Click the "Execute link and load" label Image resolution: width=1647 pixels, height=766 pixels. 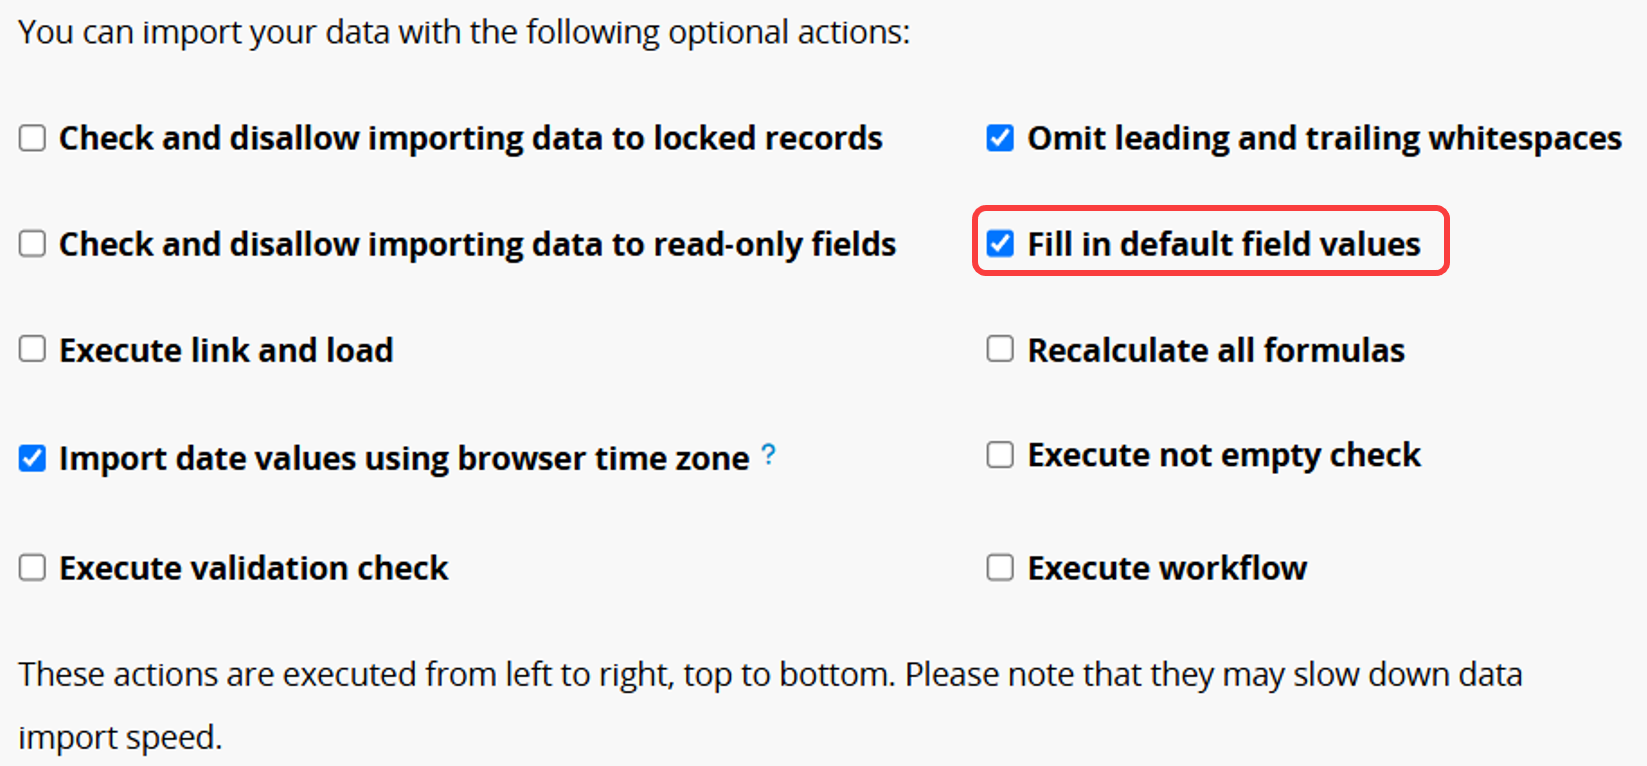pyautogui.click(x=226, y=350)
